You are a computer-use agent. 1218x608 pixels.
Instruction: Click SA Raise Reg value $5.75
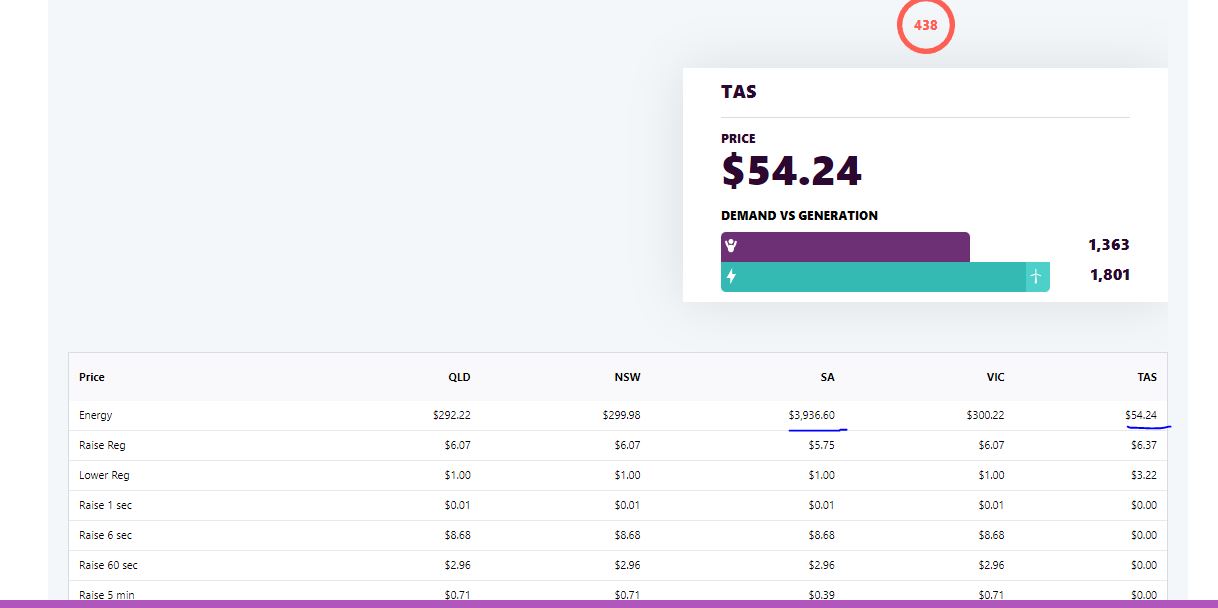pos(822,445)
